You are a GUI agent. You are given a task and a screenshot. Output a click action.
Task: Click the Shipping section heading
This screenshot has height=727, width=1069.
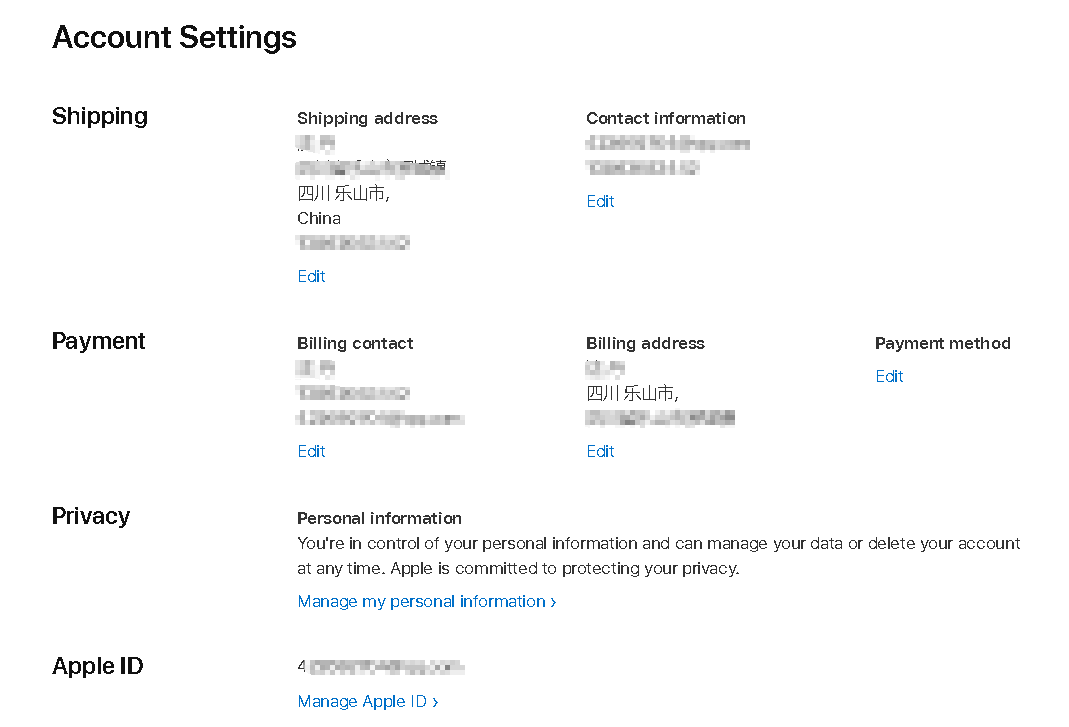coord(100,116)
